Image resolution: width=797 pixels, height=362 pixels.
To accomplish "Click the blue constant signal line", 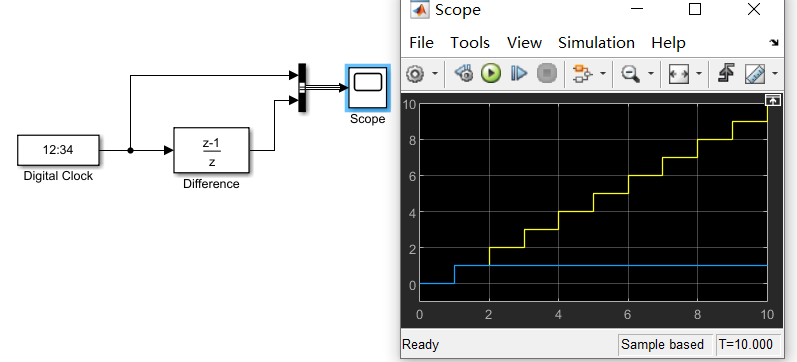I will coord(610,265).
